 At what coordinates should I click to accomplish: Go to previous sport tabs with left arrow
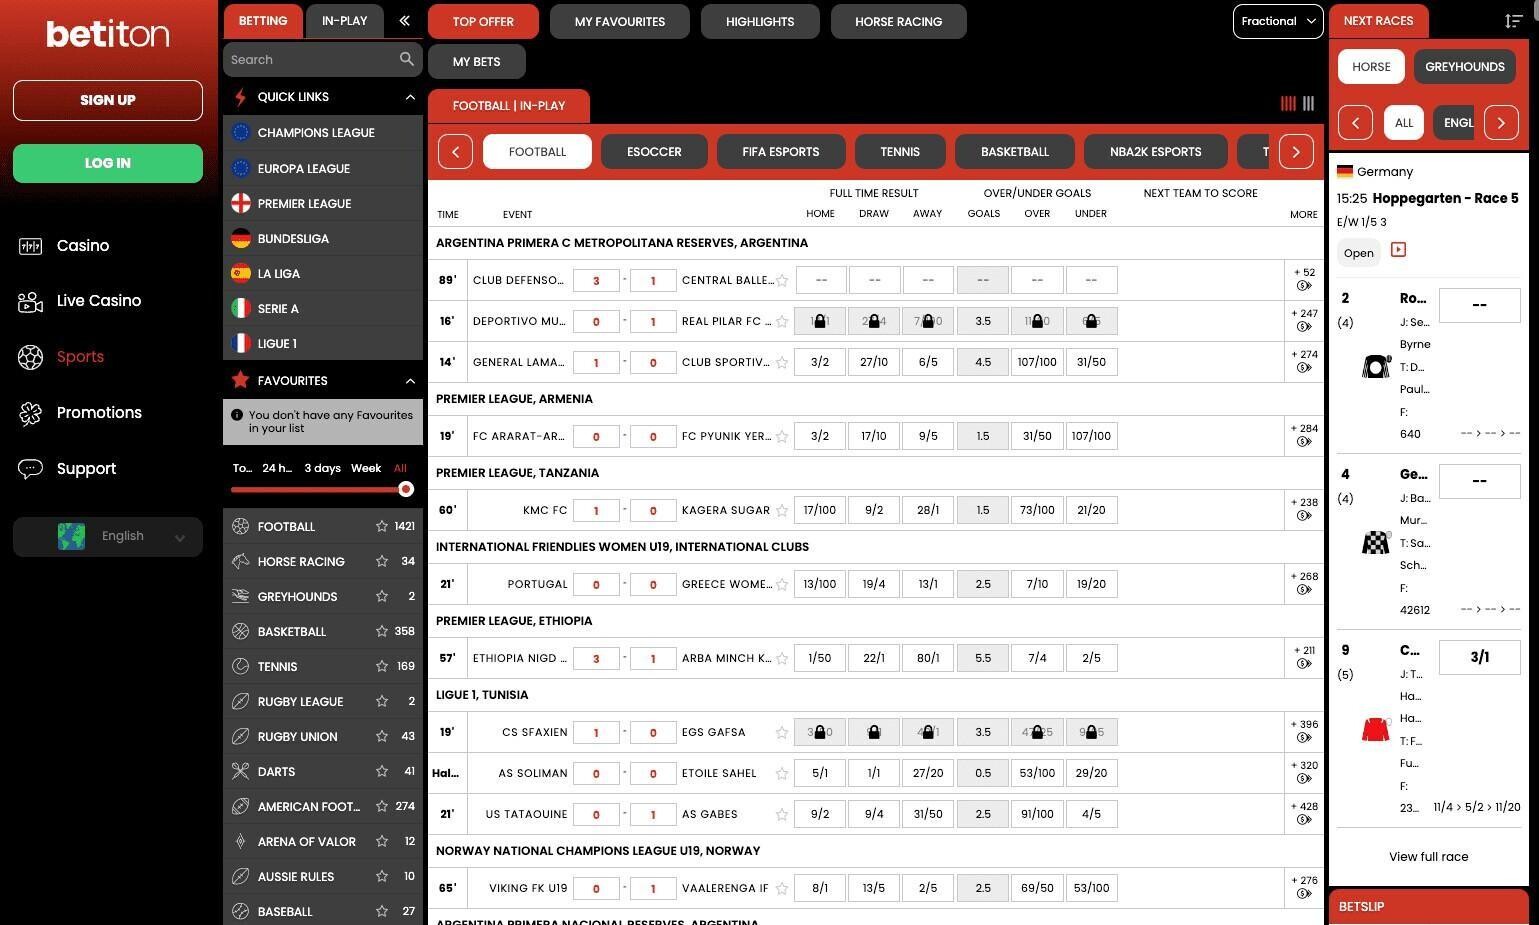coord(455,152)
